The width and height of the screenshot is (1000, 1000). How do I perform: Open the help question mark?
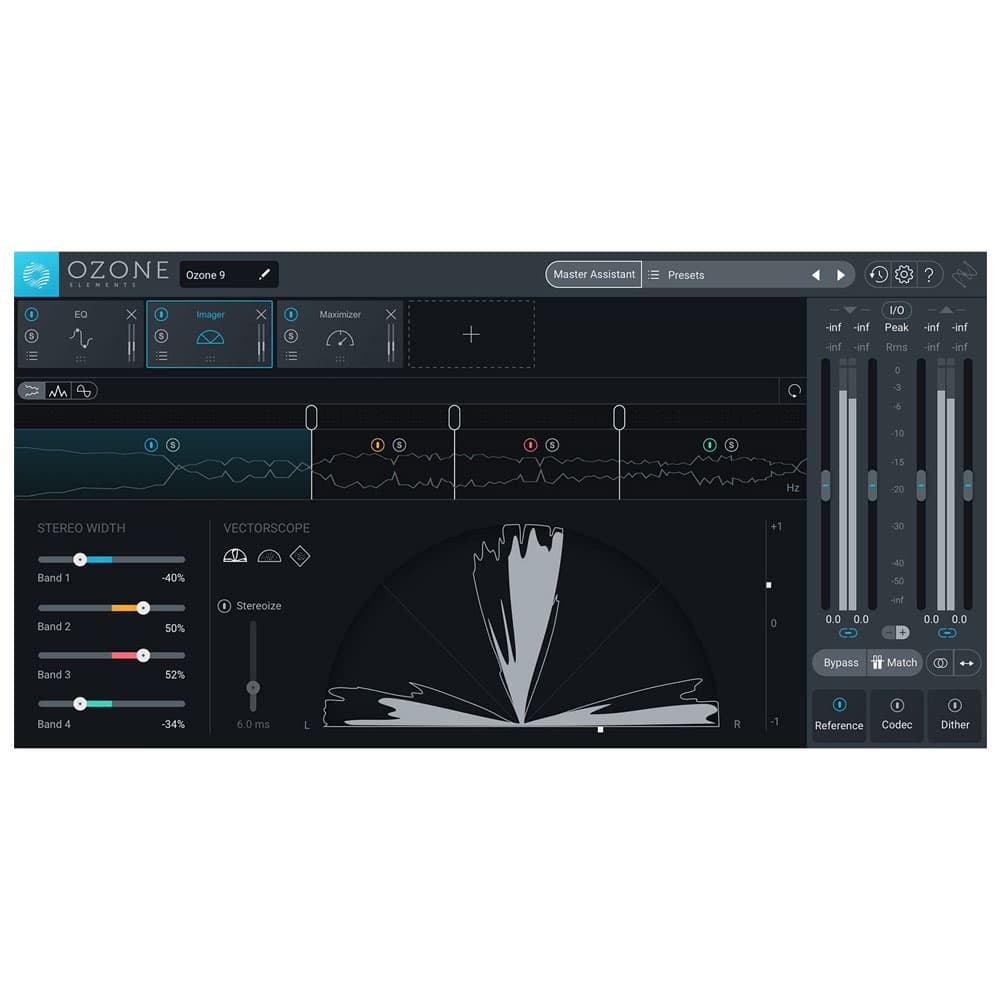tap(929, 274)
